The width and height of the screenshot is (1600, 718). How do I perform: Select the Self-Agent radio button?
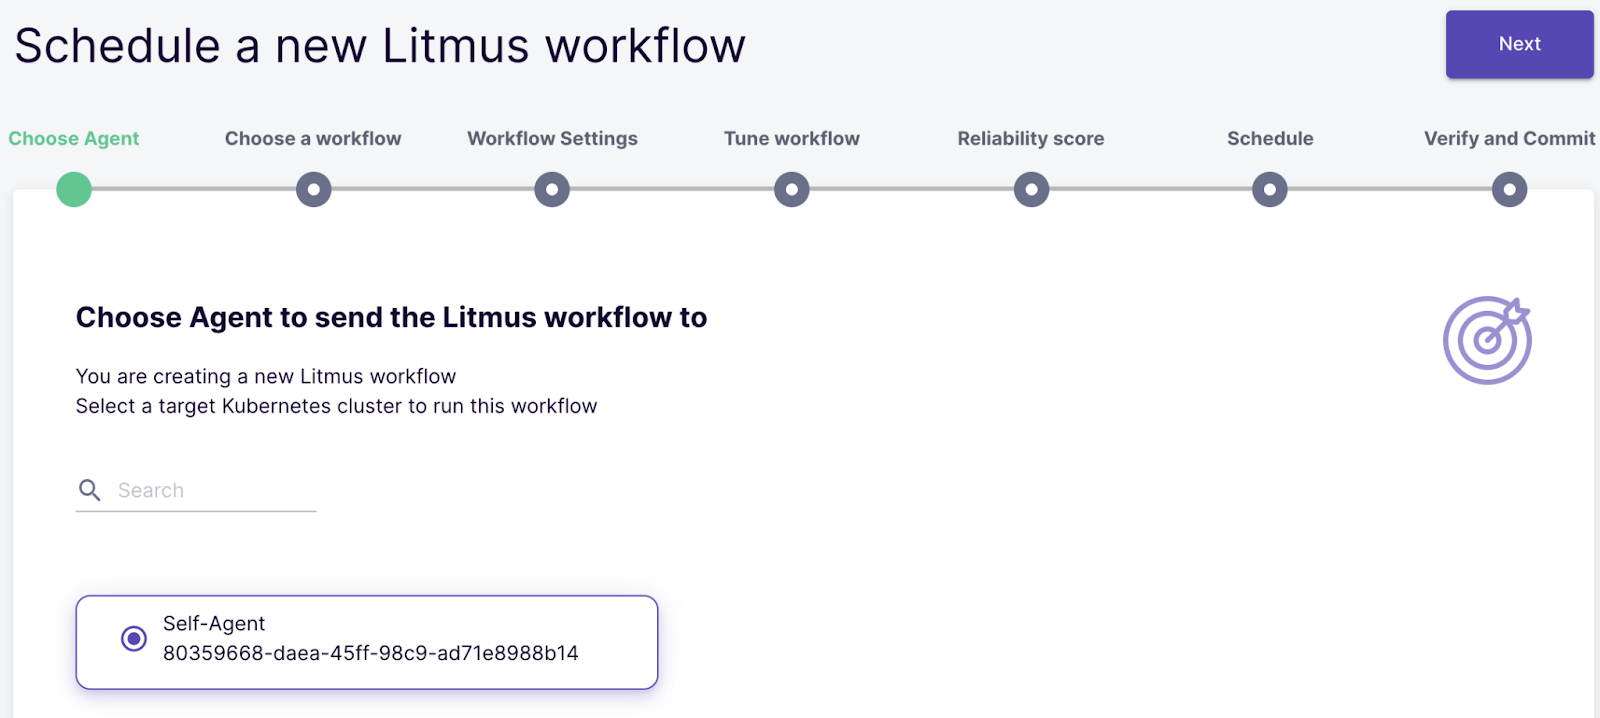click(134, 638)
